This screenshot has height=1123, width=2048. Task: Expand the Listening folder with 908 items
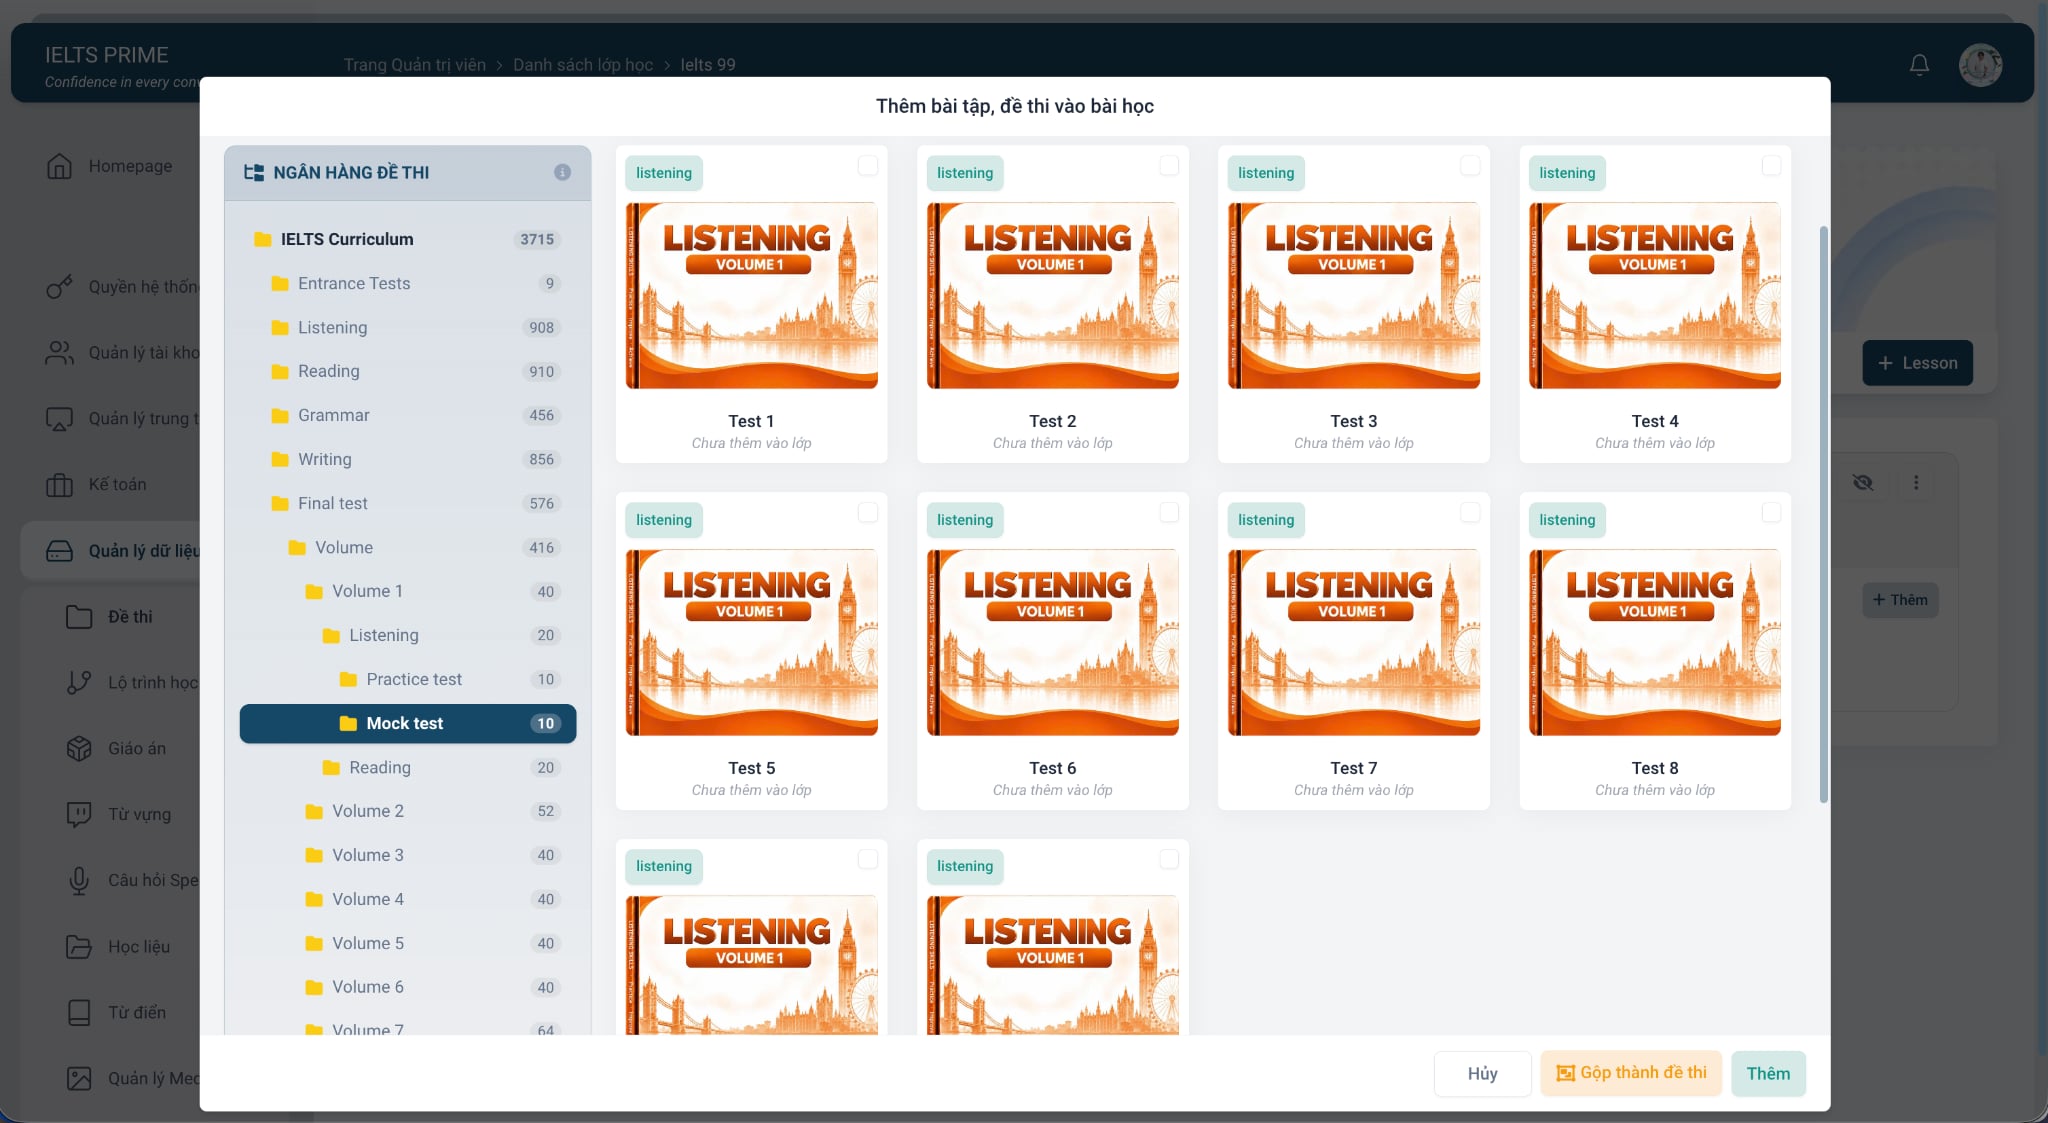pyautogui.click(x=408, y=328)
